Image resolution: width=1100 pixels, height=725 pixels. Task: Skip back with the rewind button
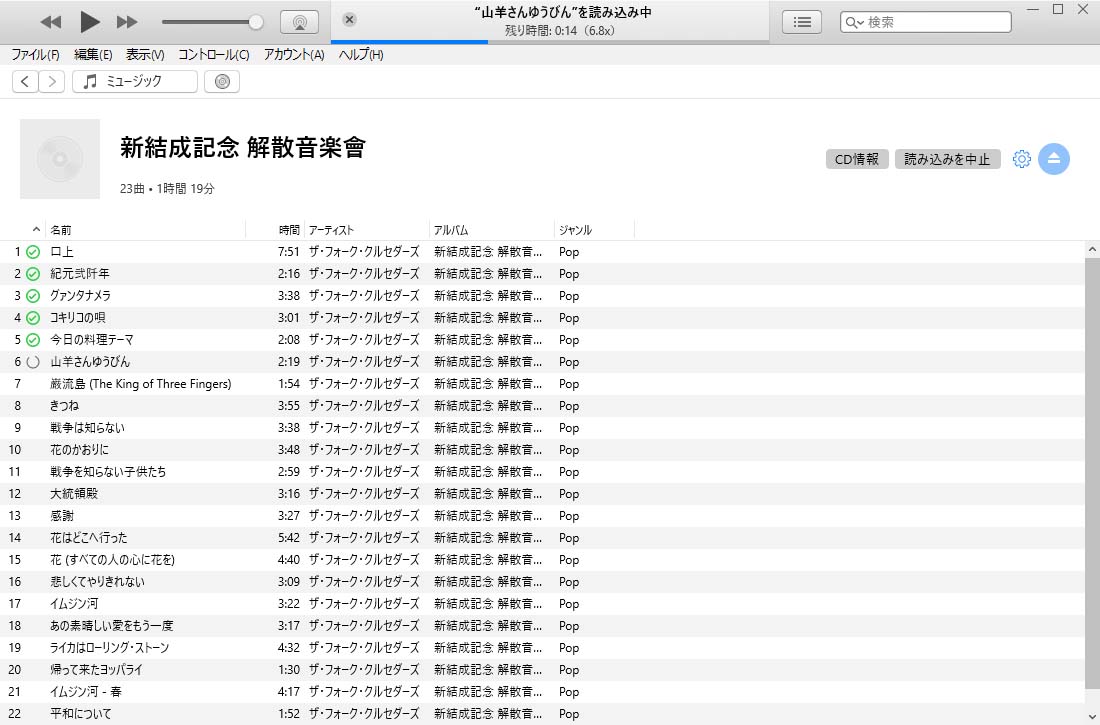51,21
